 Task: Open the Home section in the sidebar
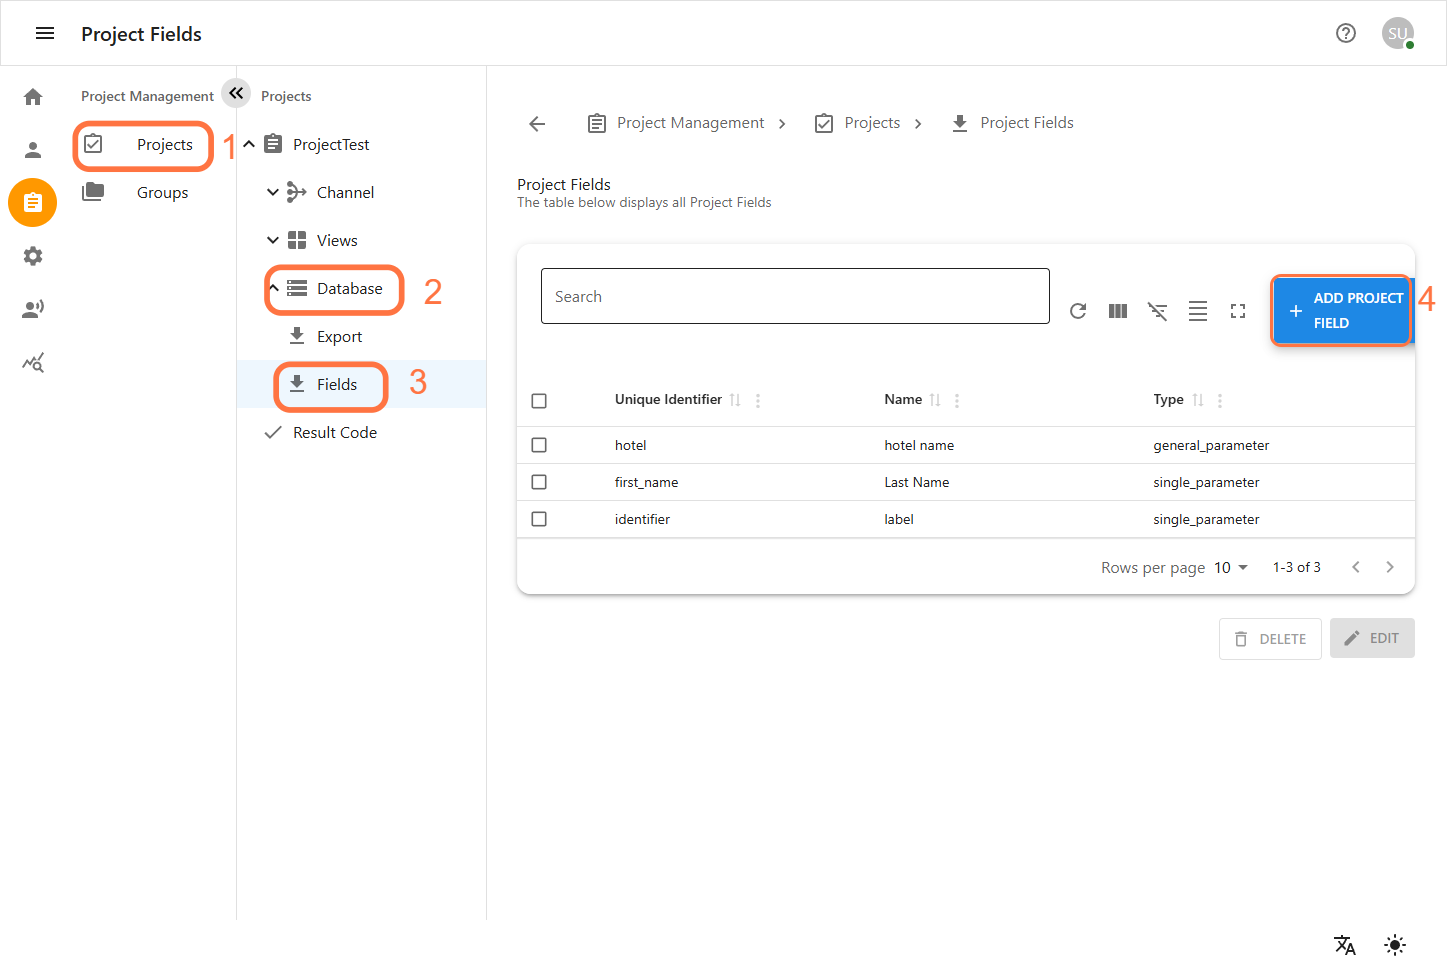tap(32, 96)
